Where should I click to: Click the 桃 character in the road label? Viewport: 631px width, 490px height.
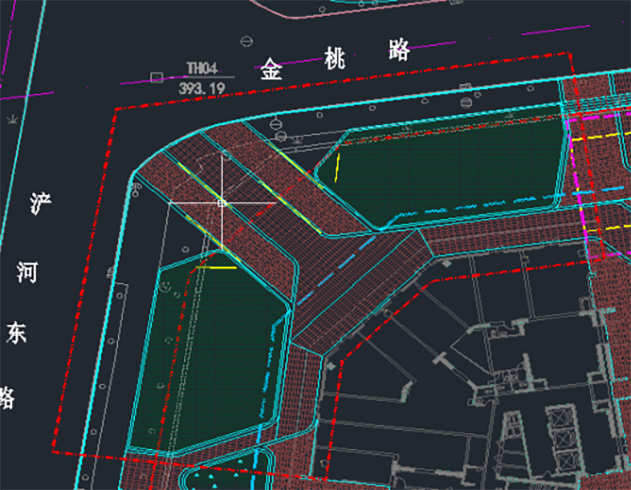pos(334,58)
